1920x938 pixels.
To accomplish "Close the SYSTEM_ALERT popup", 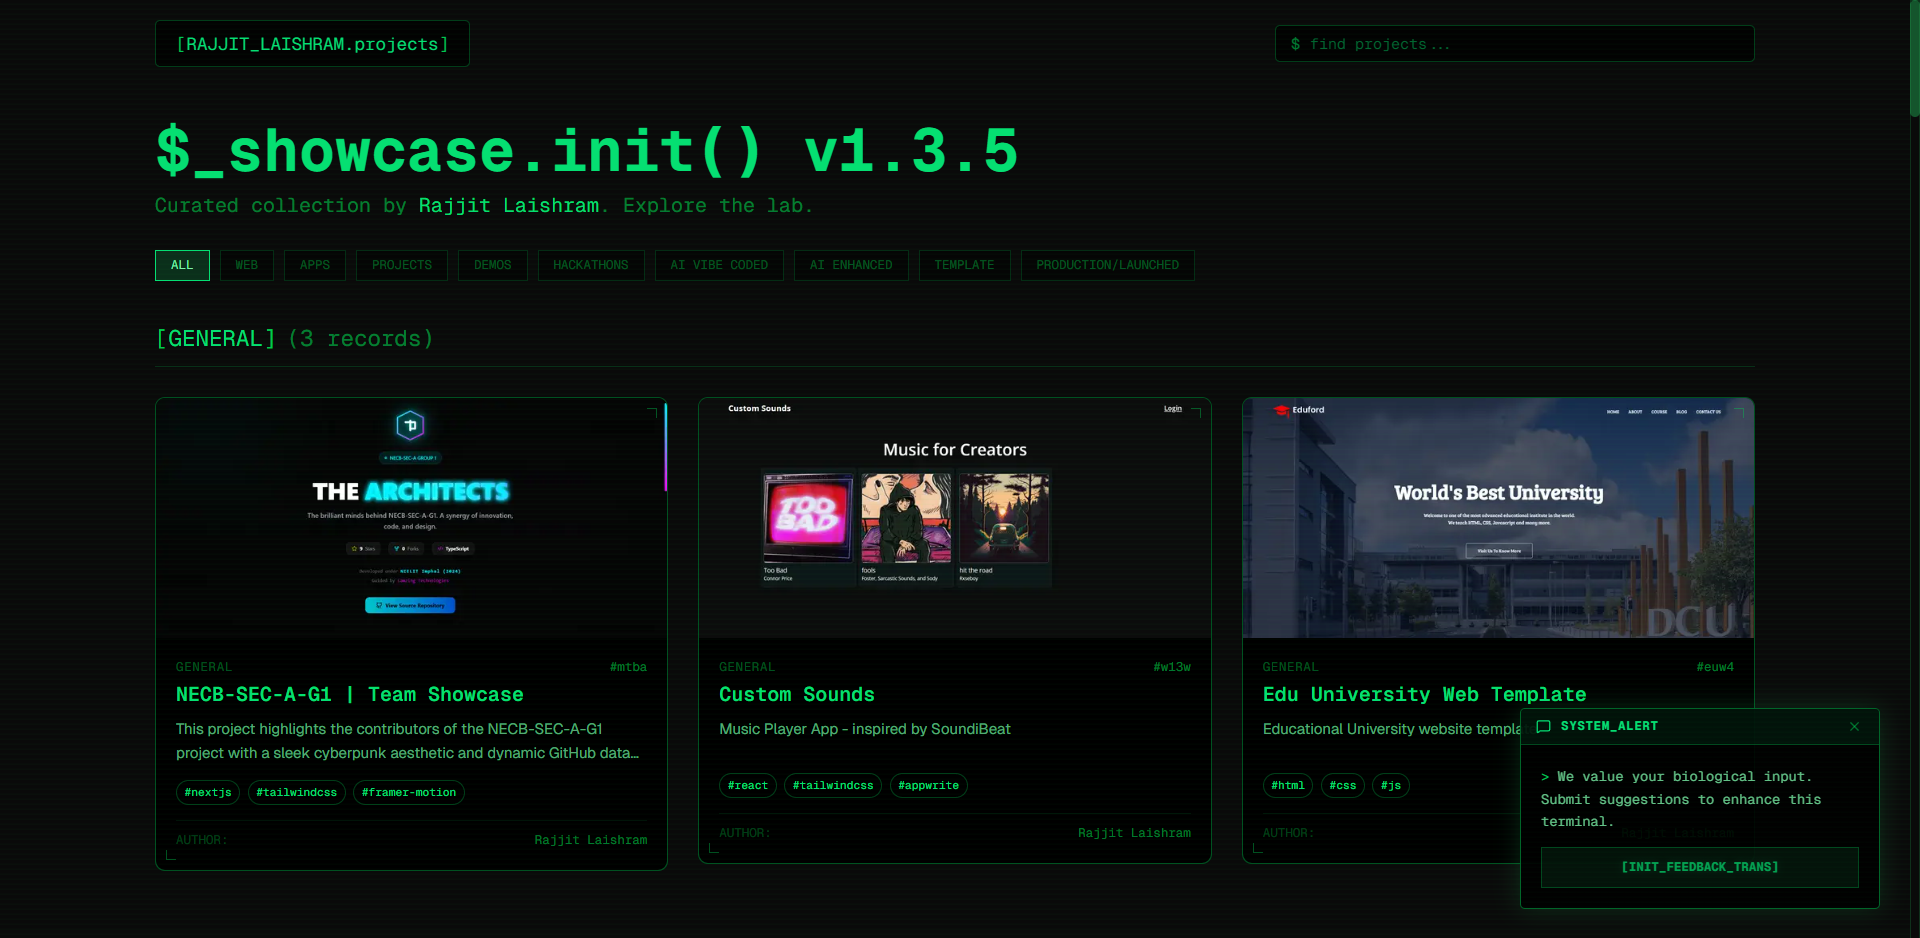I will point(1854,727).
